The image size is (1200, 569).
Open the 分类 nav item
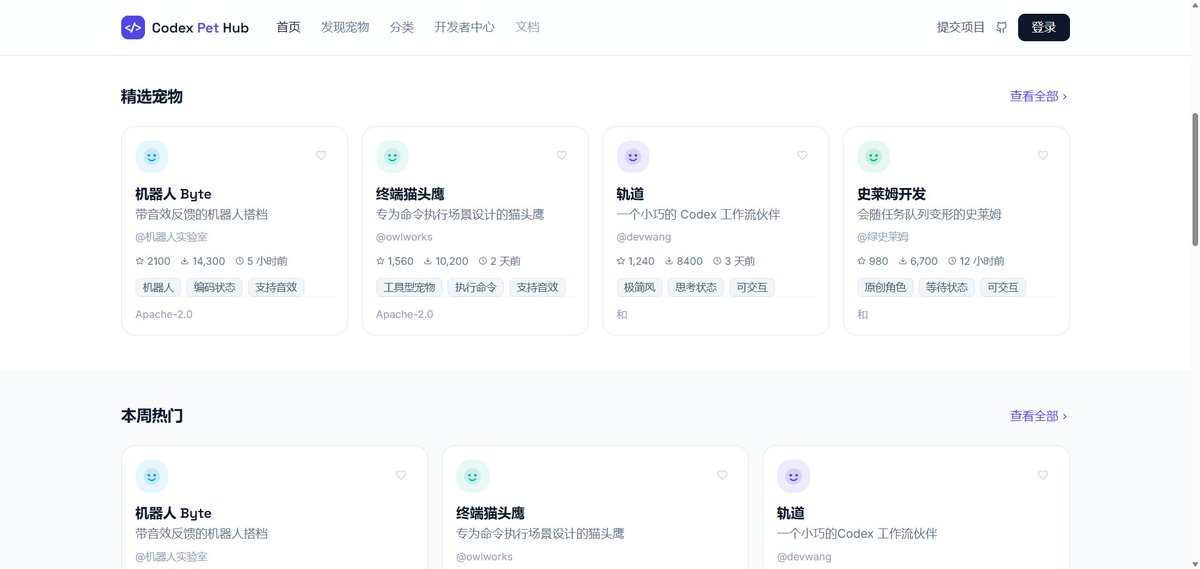[x=402, y=27]
